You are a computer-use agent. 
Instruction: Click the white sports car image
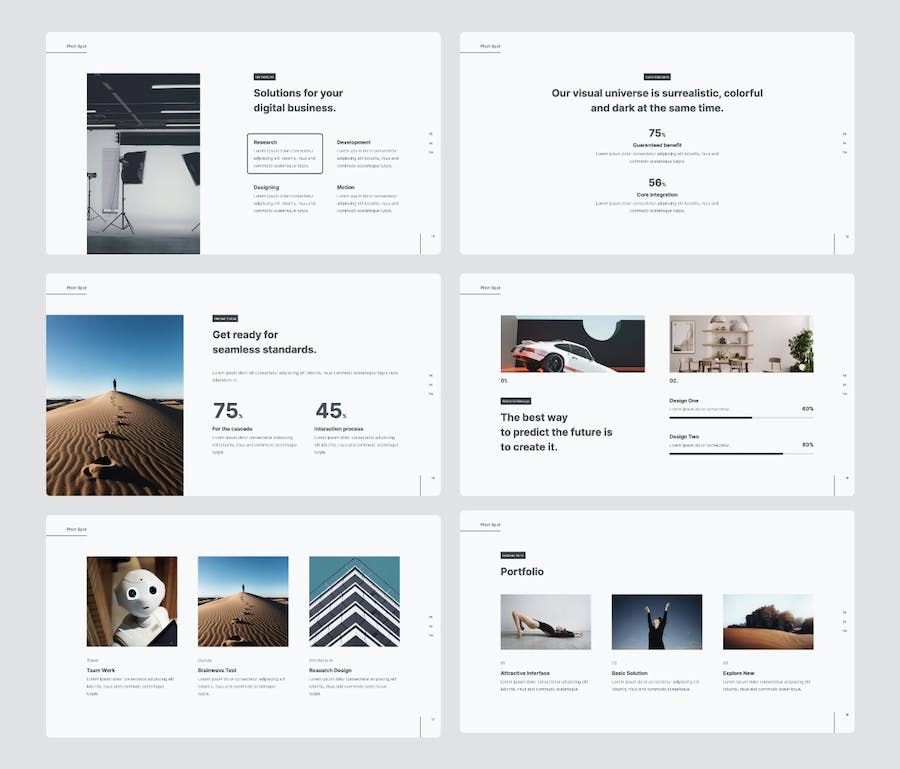tap(572, 344)
